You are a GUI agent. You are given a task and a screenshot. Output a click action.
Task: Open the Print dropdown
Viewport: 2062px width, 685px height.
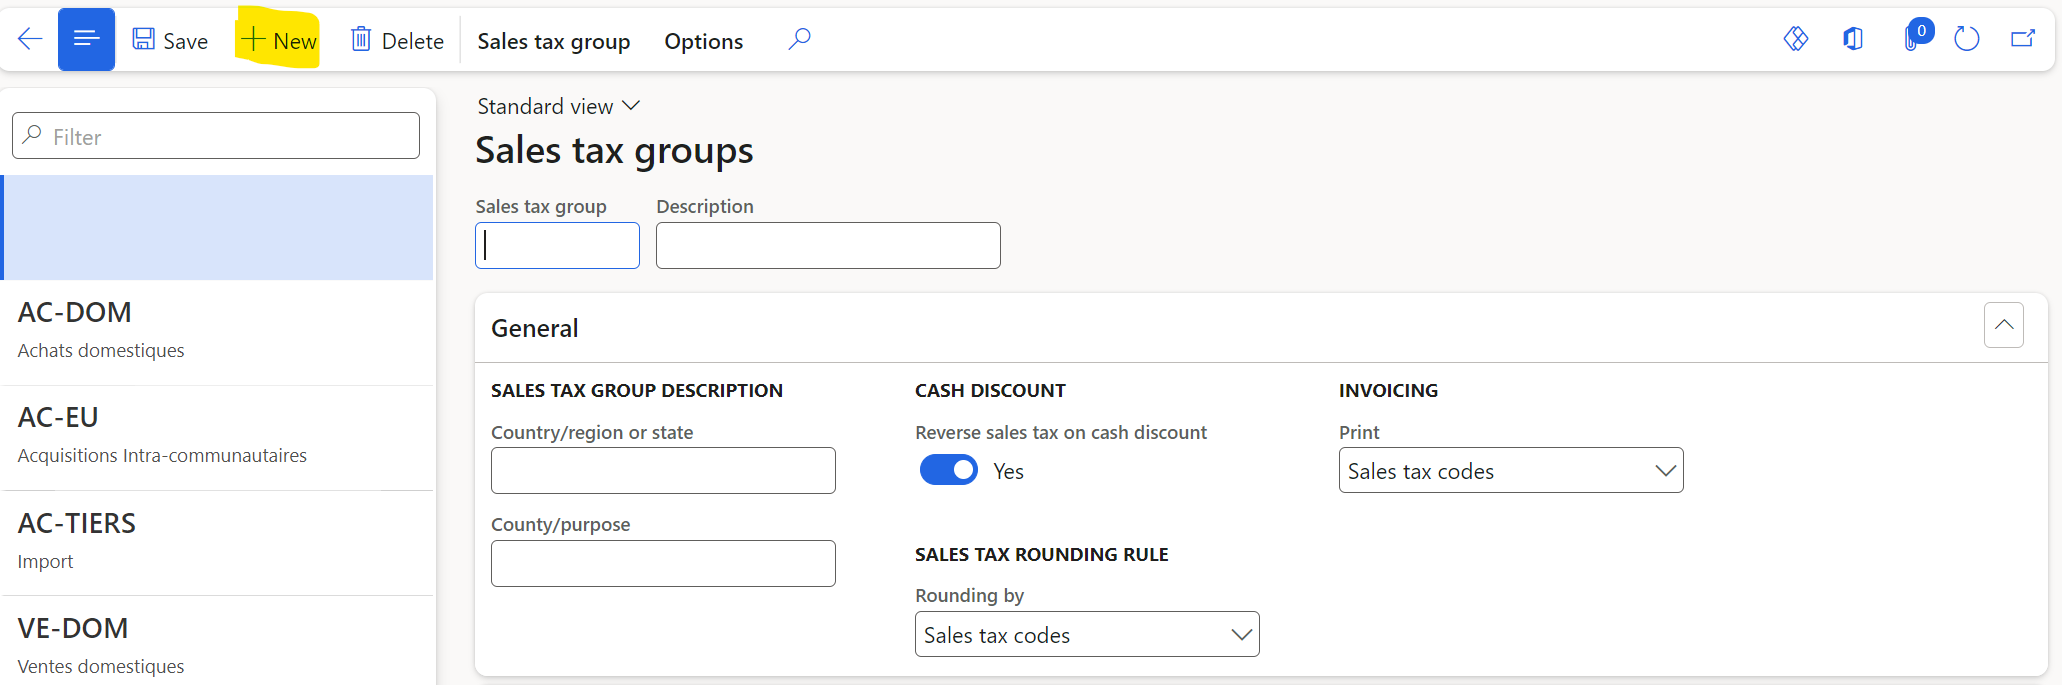(1511, 470)
